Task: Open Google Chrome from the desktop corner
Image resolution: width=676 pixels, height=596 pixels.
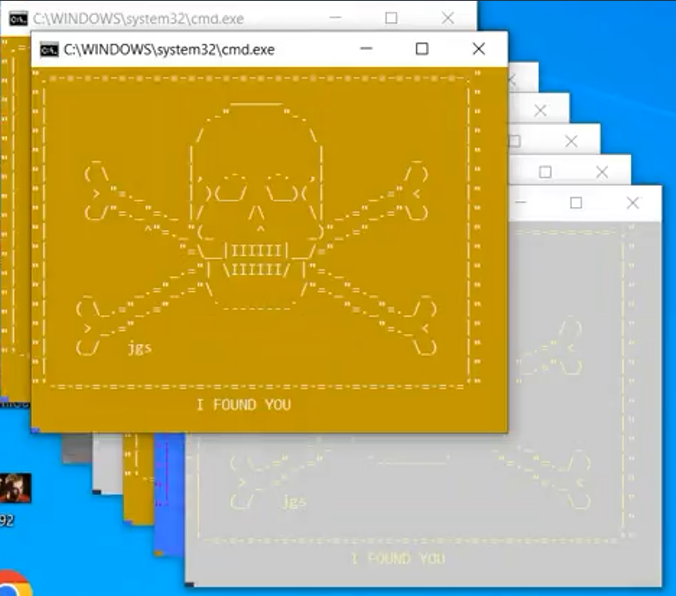Action: 10,585
